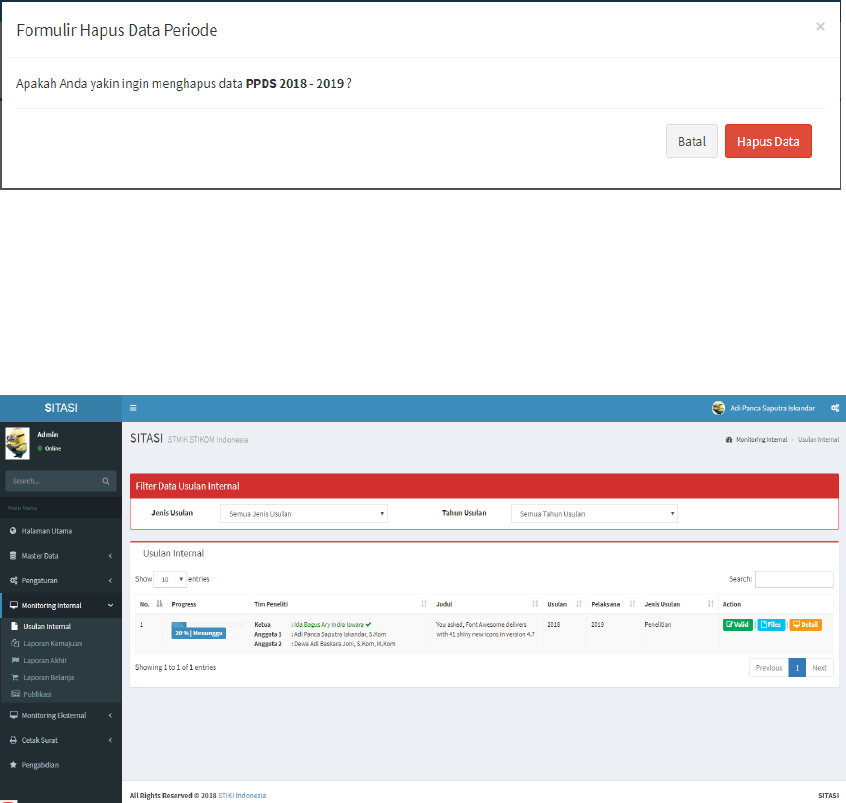
Task: Click the user avatar icon in top bar
Action: click(x=718, y=408)
